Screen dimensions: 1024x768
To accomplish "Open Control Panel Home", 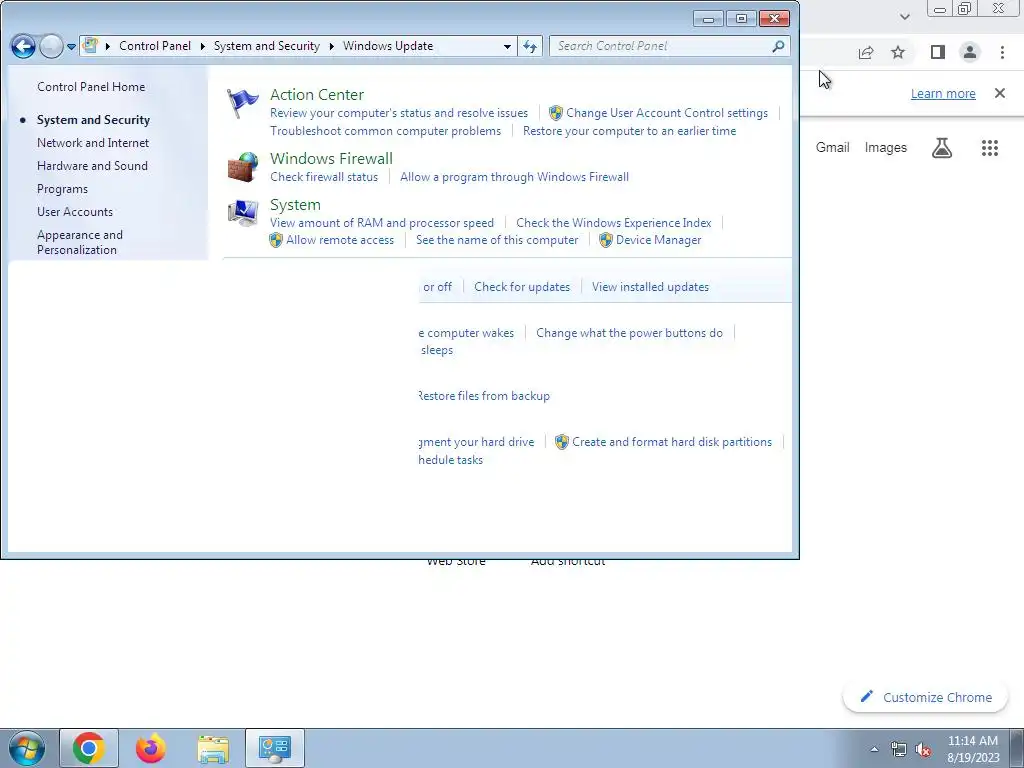I will (91, 87).
